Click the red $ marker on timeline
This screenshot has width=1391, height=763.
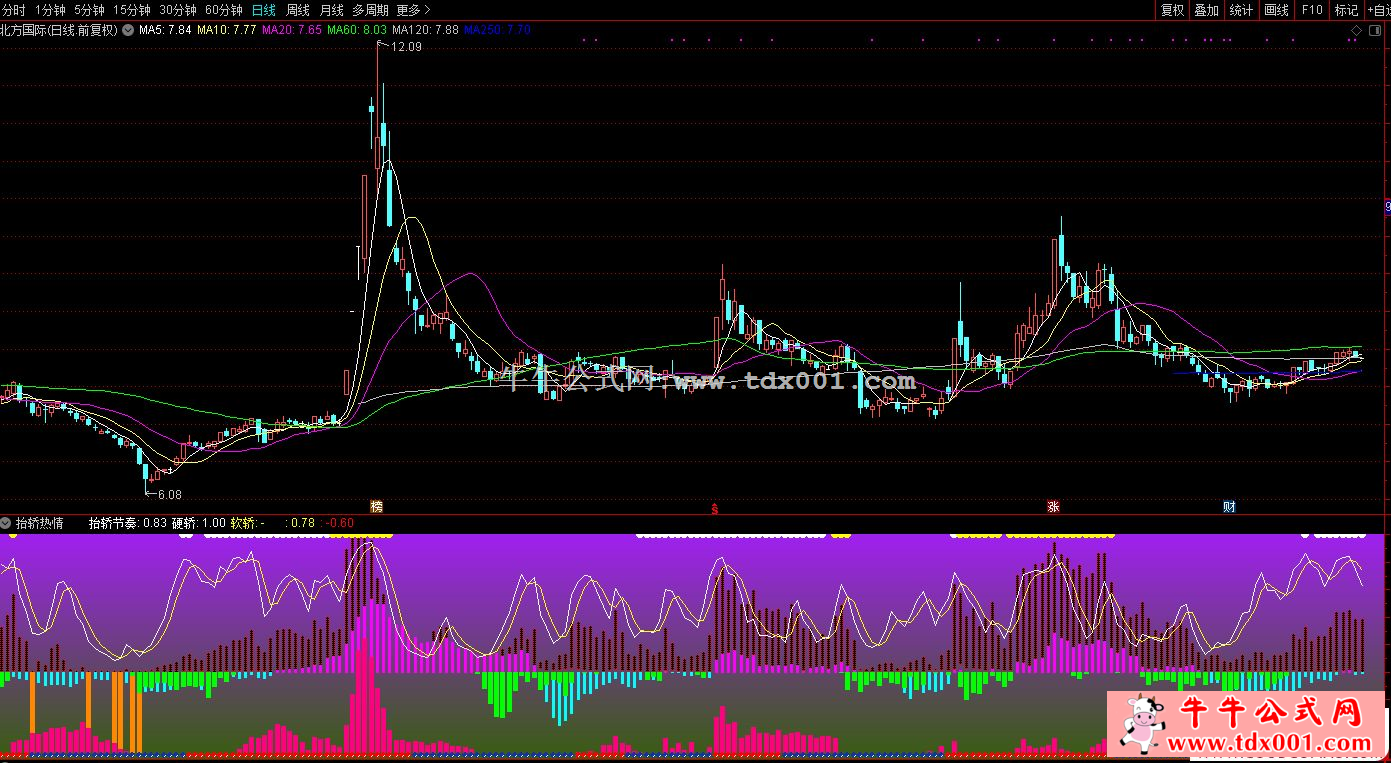coord(714,507)
